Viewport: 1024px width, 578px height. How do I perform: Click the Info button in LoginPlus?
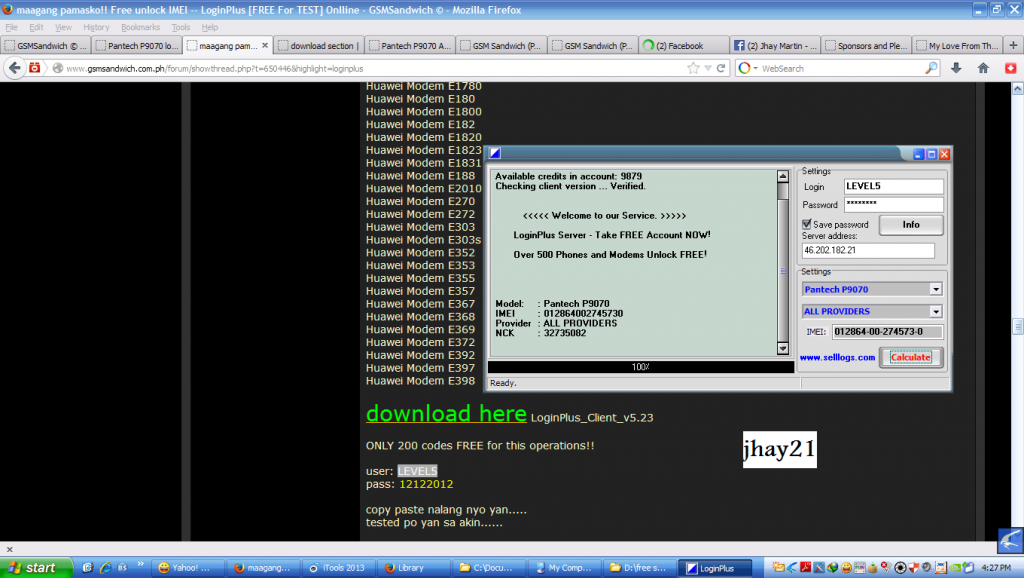pyautogui.click(x=910, y=225)
